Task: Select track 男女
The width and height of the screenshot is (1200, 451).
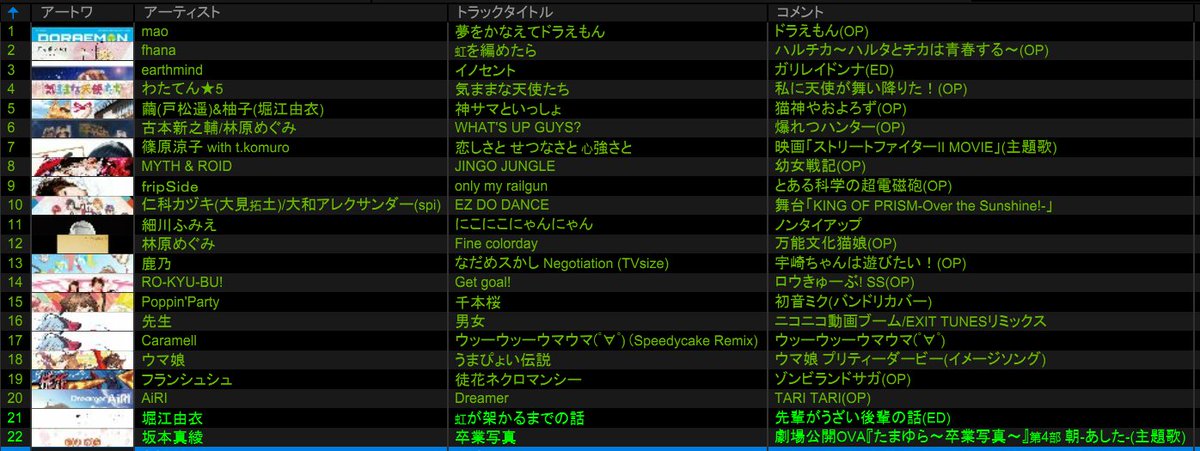Action: [470, 321]
